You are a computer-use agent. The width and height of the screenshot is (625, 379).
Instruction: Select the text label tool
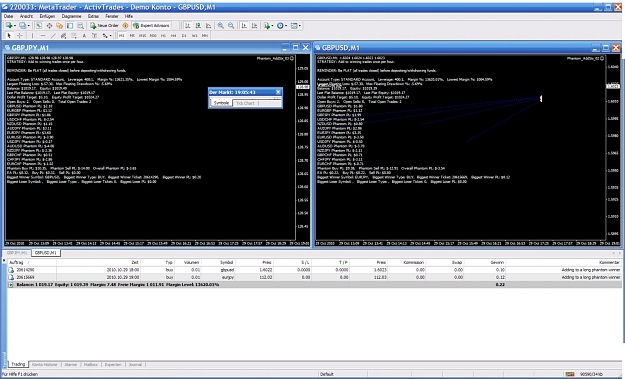point(94,35)
